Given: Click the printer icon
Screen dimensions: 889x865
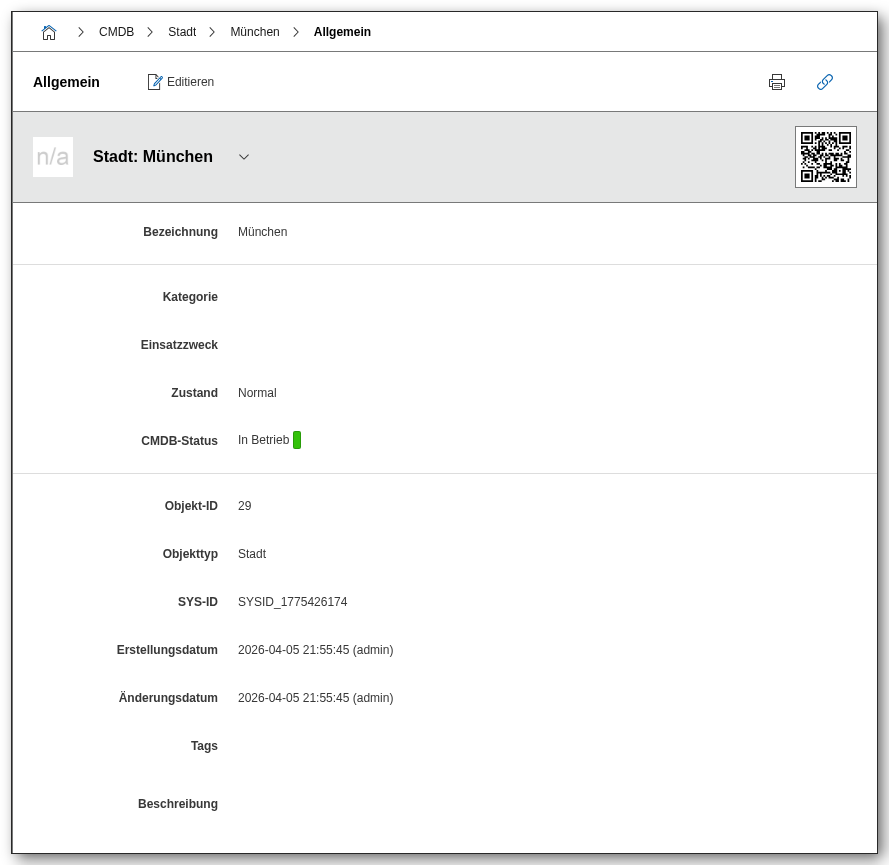Looking at the screenshot, I should [x=777, y=82].
